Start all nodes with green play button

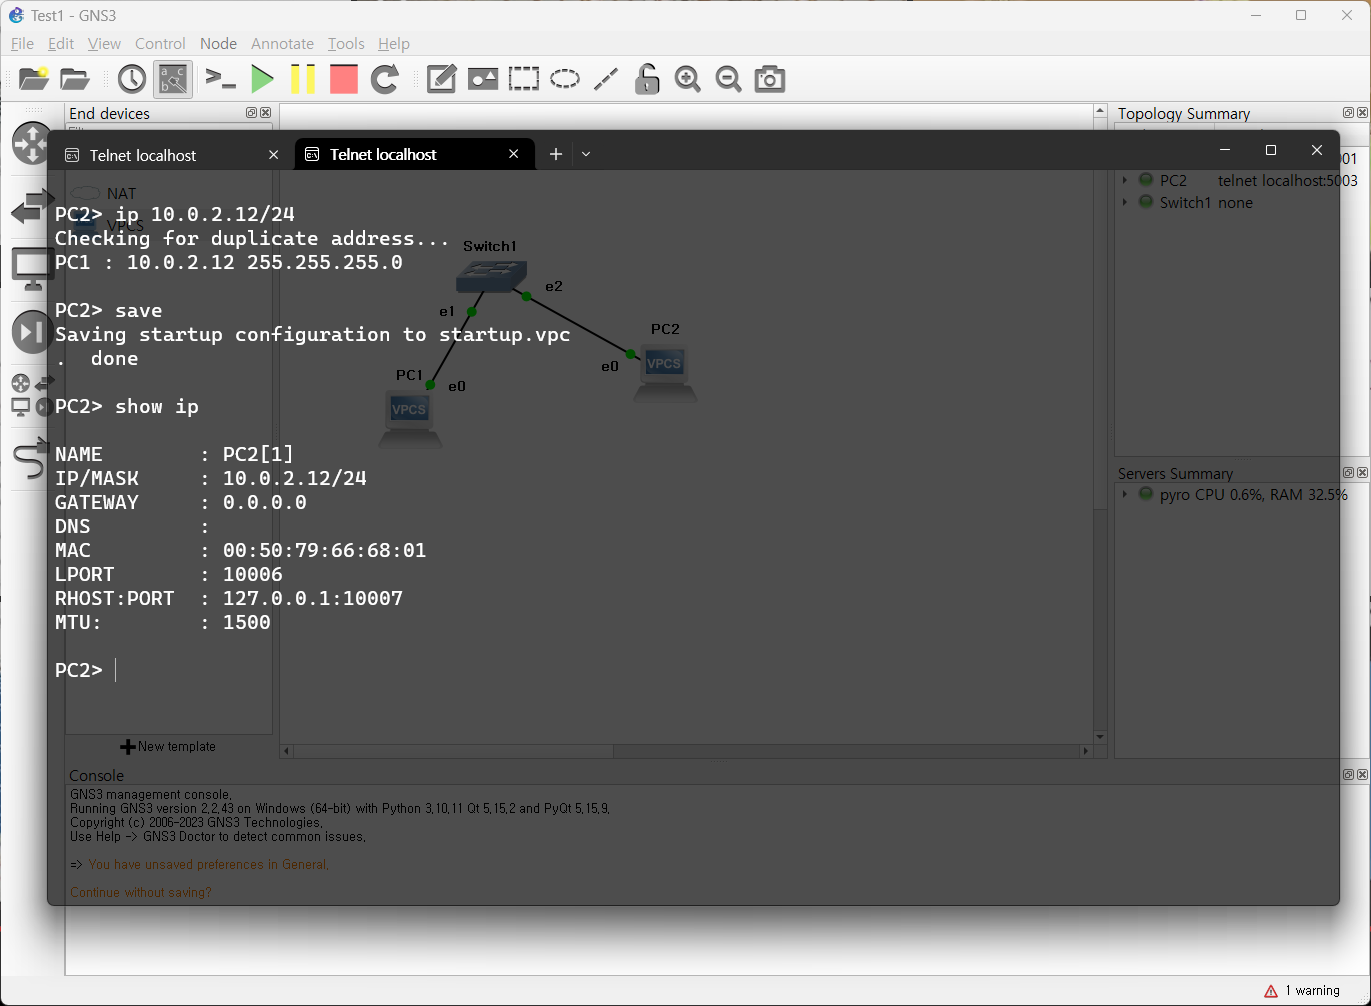tap(262, 79)
